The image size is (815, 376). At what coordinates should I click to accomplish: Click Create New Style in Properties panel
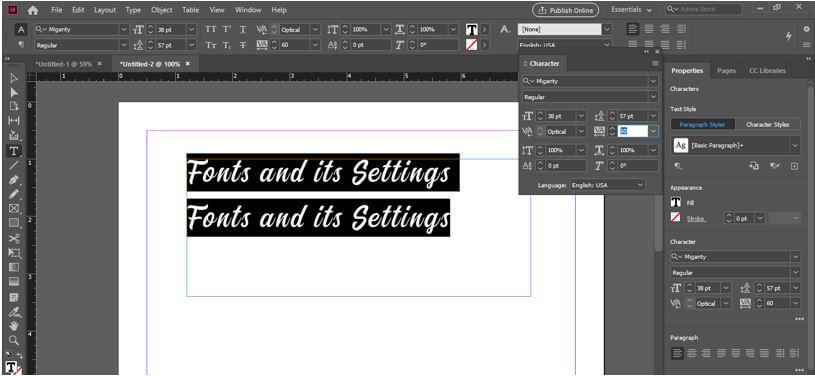coord(794,166)
